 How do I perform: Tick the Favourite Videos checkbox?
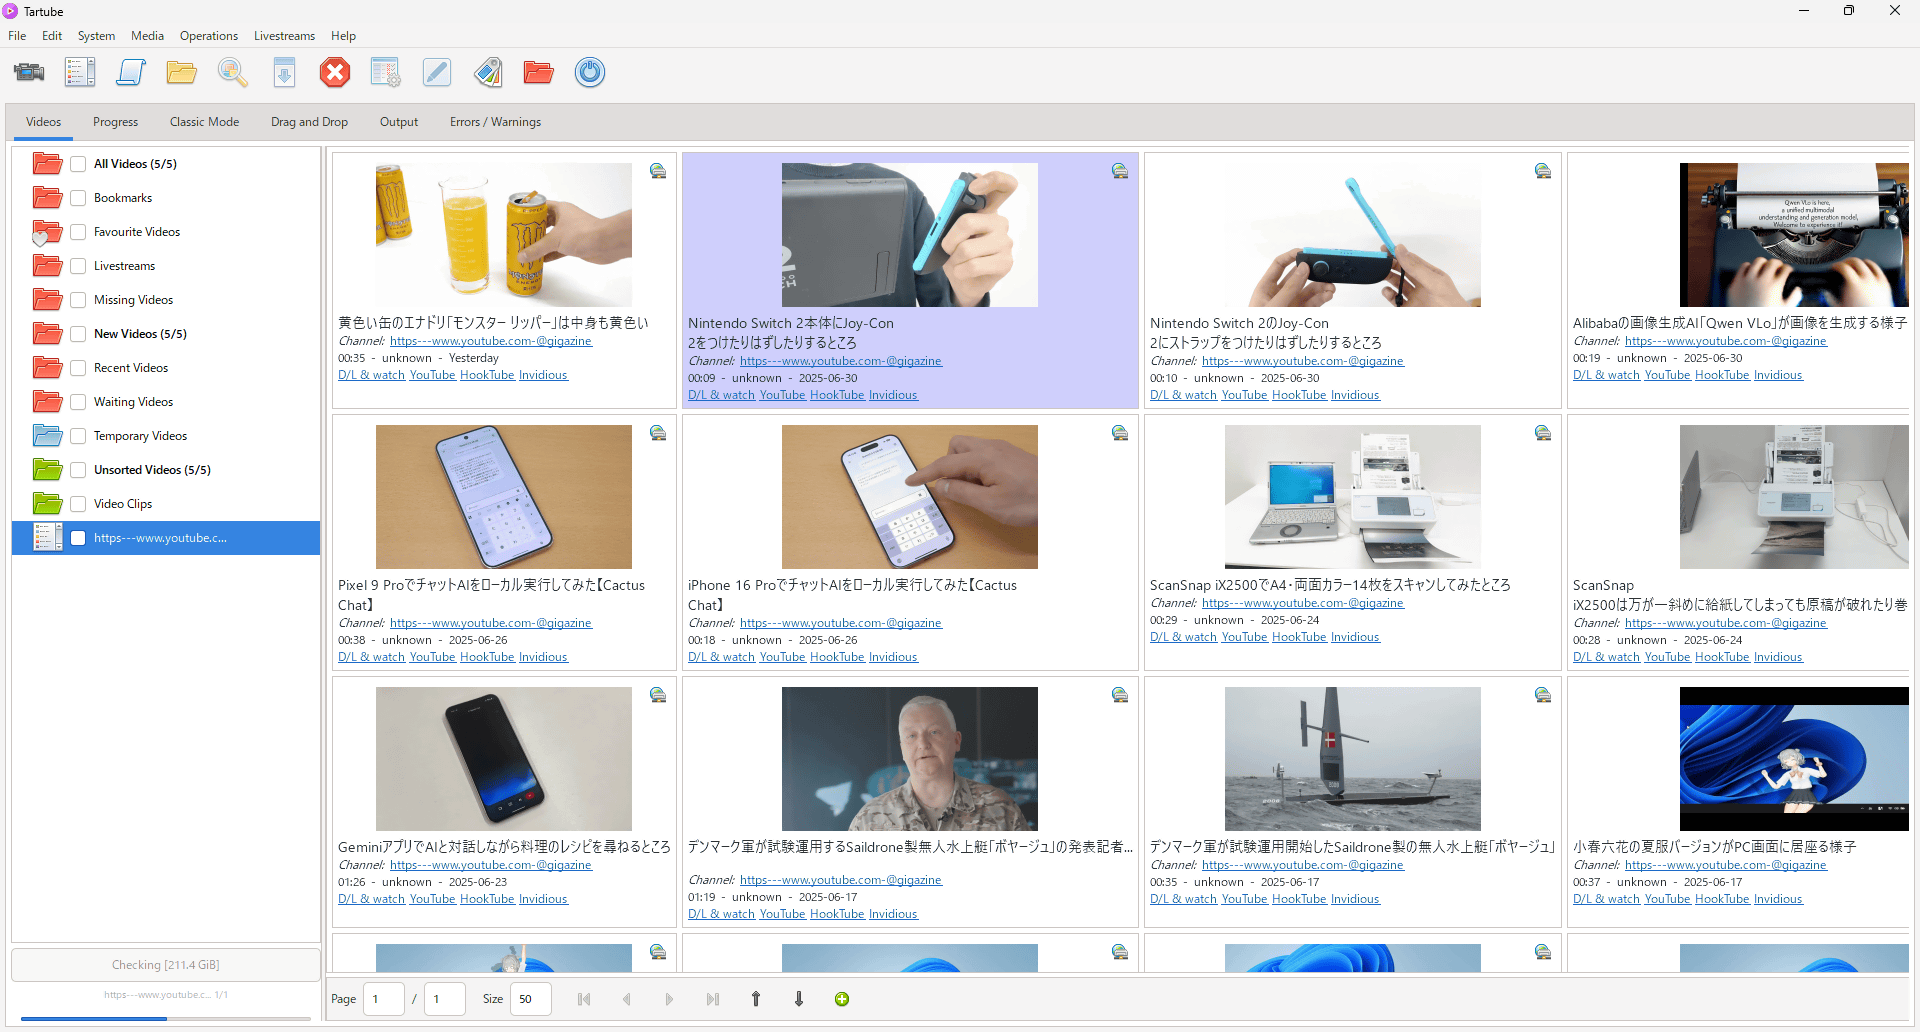tap(78, 232)
